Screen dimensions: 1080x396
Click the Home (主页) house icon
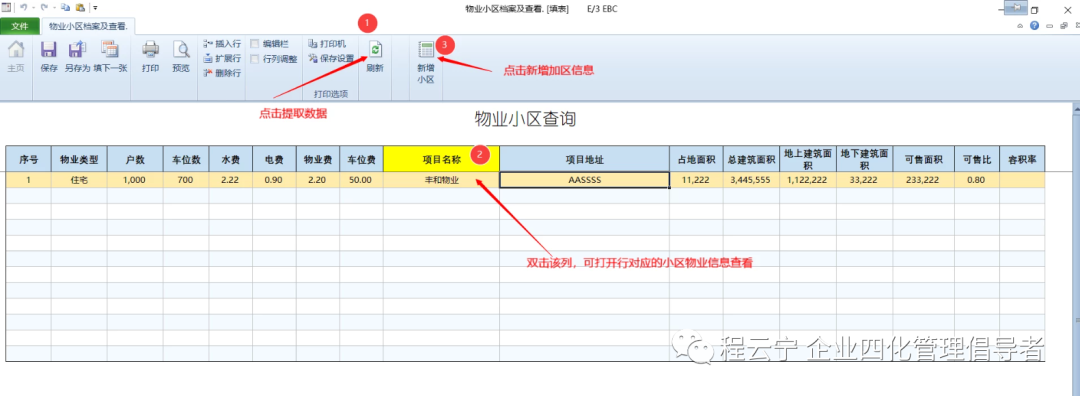coord(16,50)
